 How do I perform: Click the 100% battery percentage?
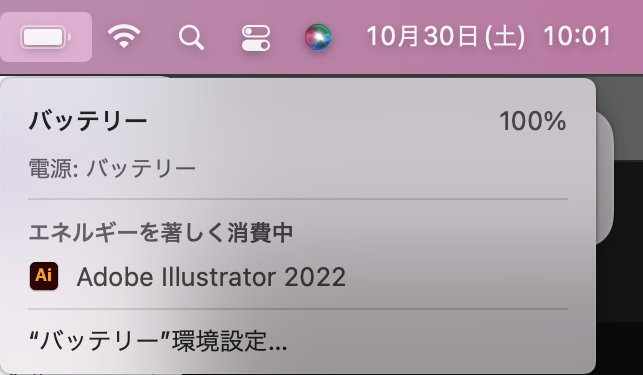532,121
